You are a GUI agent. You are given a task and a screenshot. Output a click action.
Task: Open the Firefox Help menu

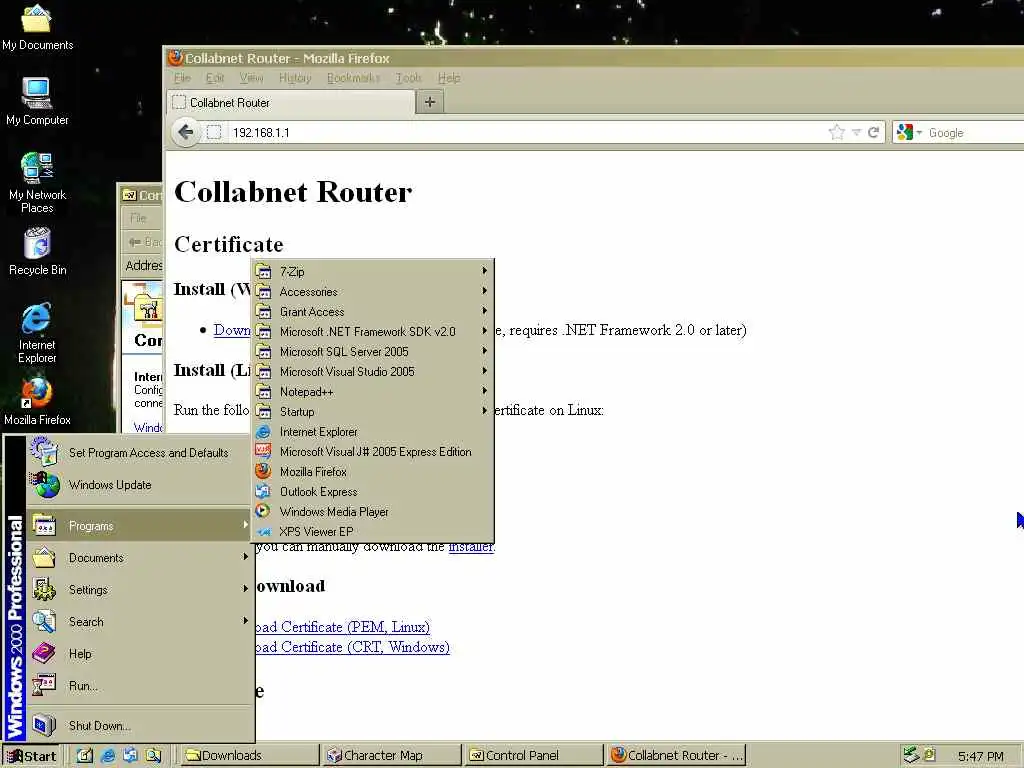tap(449, 78)
